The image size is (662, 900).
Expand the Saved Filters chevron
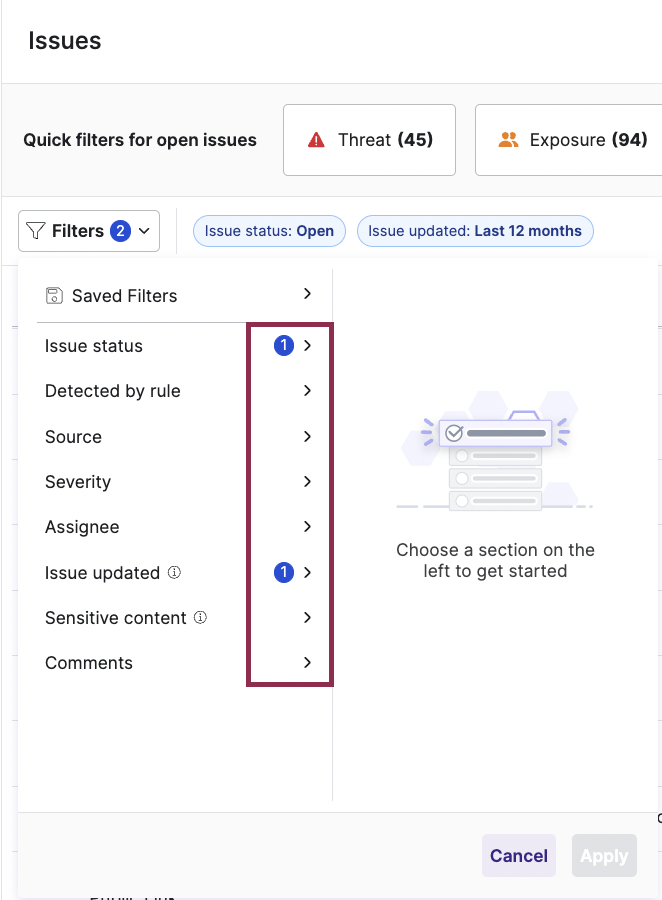click(308, 294)
